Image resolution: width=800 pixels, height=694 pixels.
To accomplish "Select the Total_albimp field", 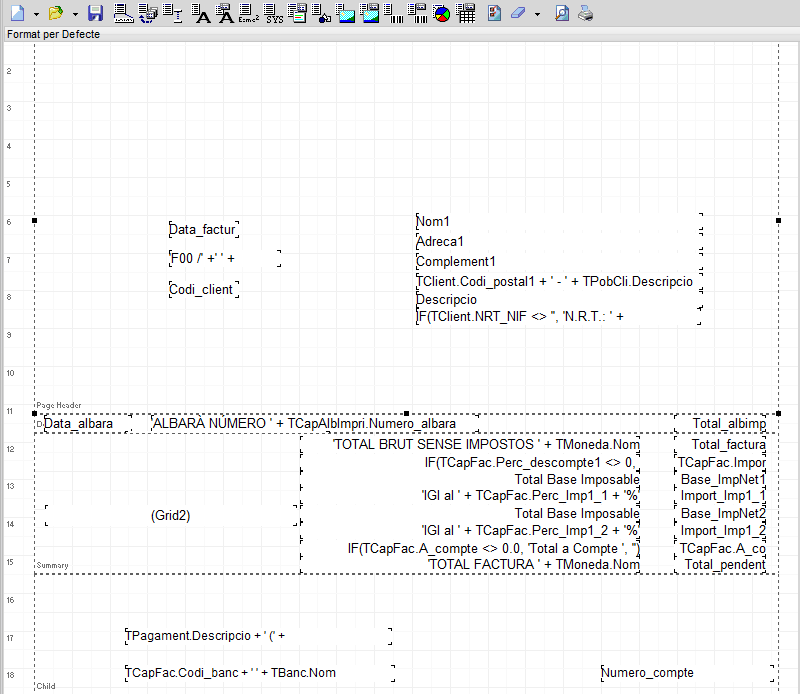I will (x=720, y=424).
